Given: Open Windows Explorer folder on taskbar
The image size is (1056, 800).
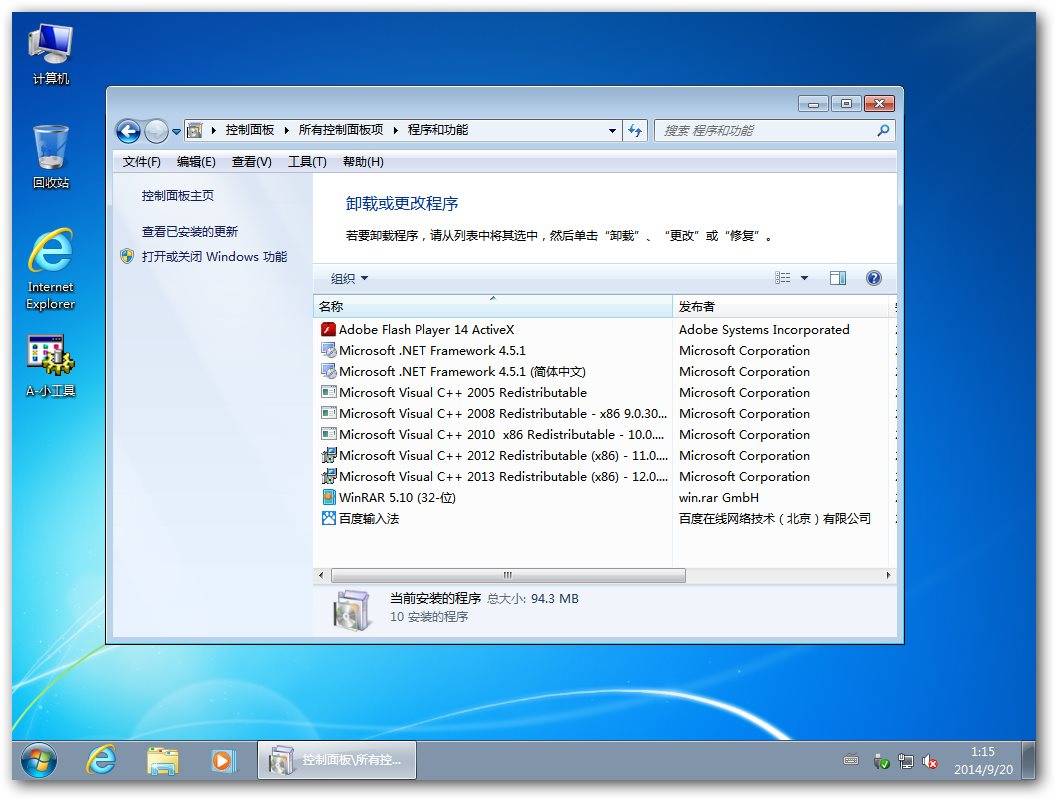Looking at the screenshot, I should 162,761.
